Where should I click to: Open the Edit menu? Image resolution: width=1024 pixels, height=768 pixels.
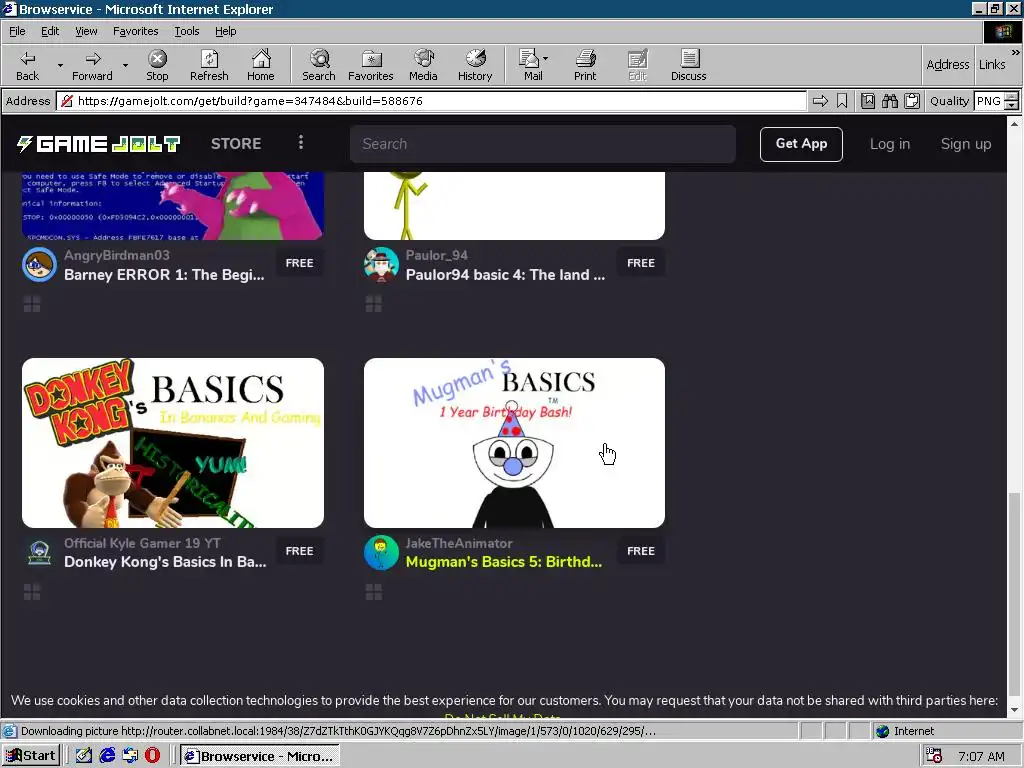(50, 31)
